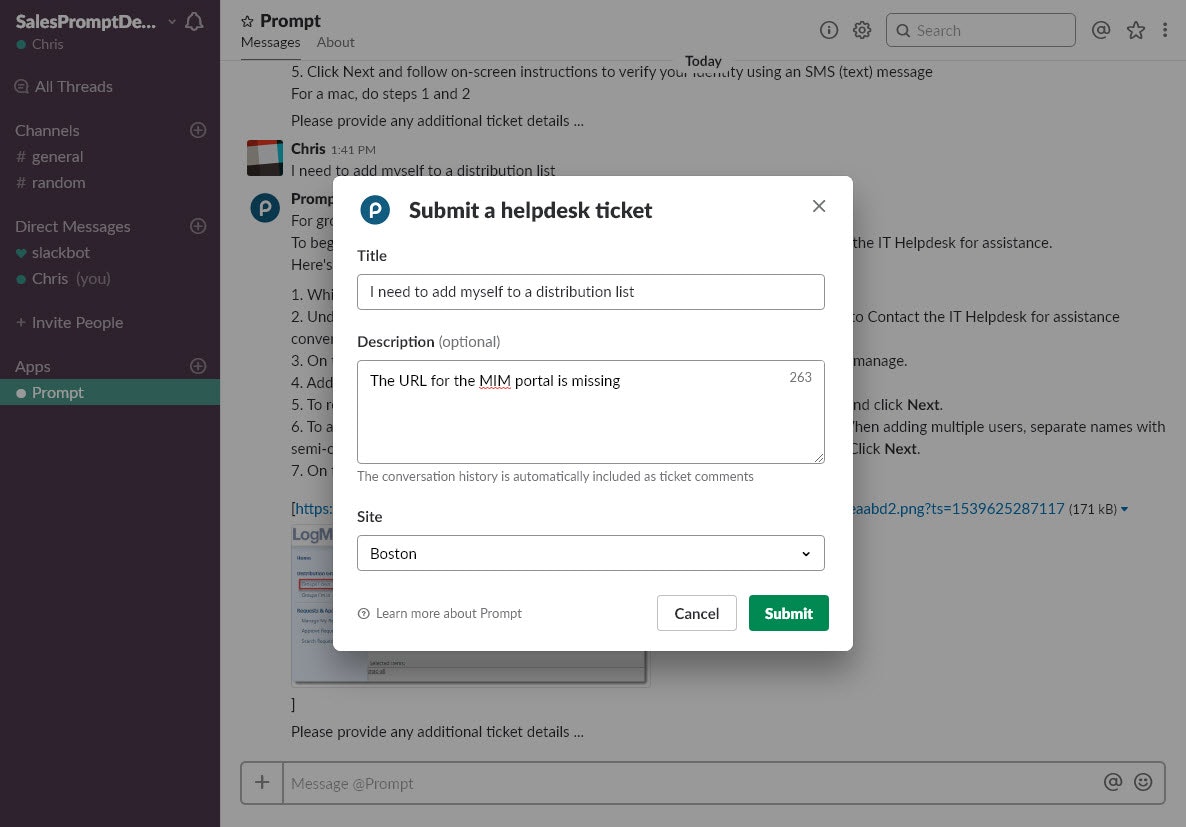Switch to the About tab
The width and height of the screenshot is (1186, 827).
coord(335,42)
